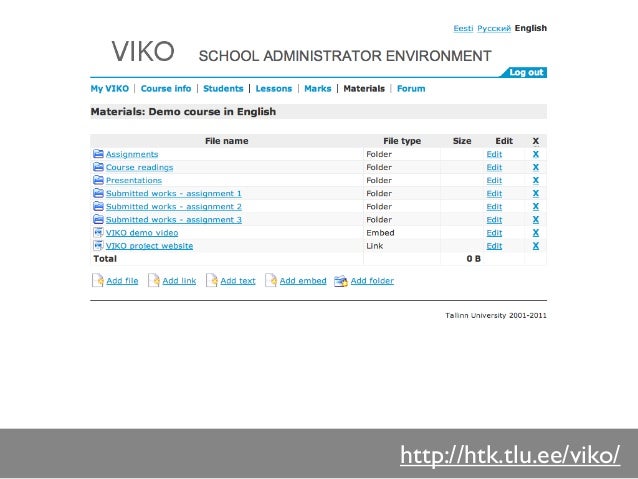
Task: Click folder icon of Submitted works assignment 1
Action: pyautogui.click(x=98, y=193)
